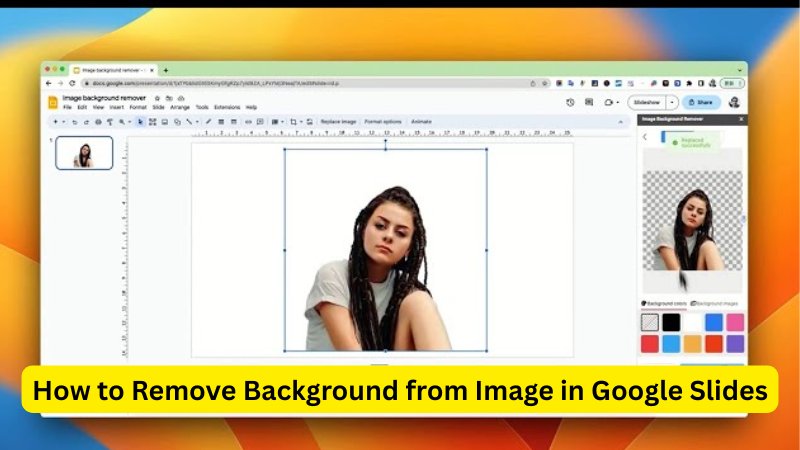Click the cloud document status icon

(x=181, y=98)
